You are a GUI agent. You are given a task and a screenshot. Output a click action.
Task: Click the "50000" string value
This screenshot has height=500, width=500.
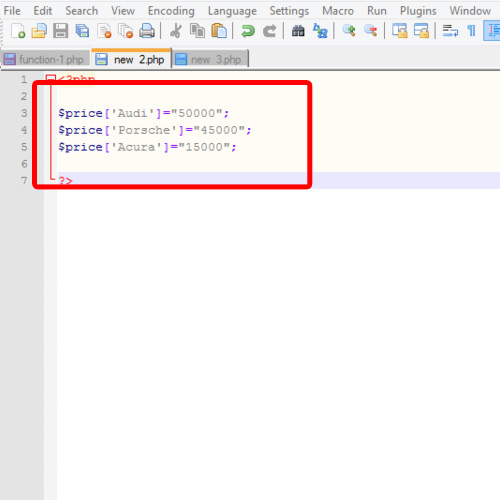197,113
